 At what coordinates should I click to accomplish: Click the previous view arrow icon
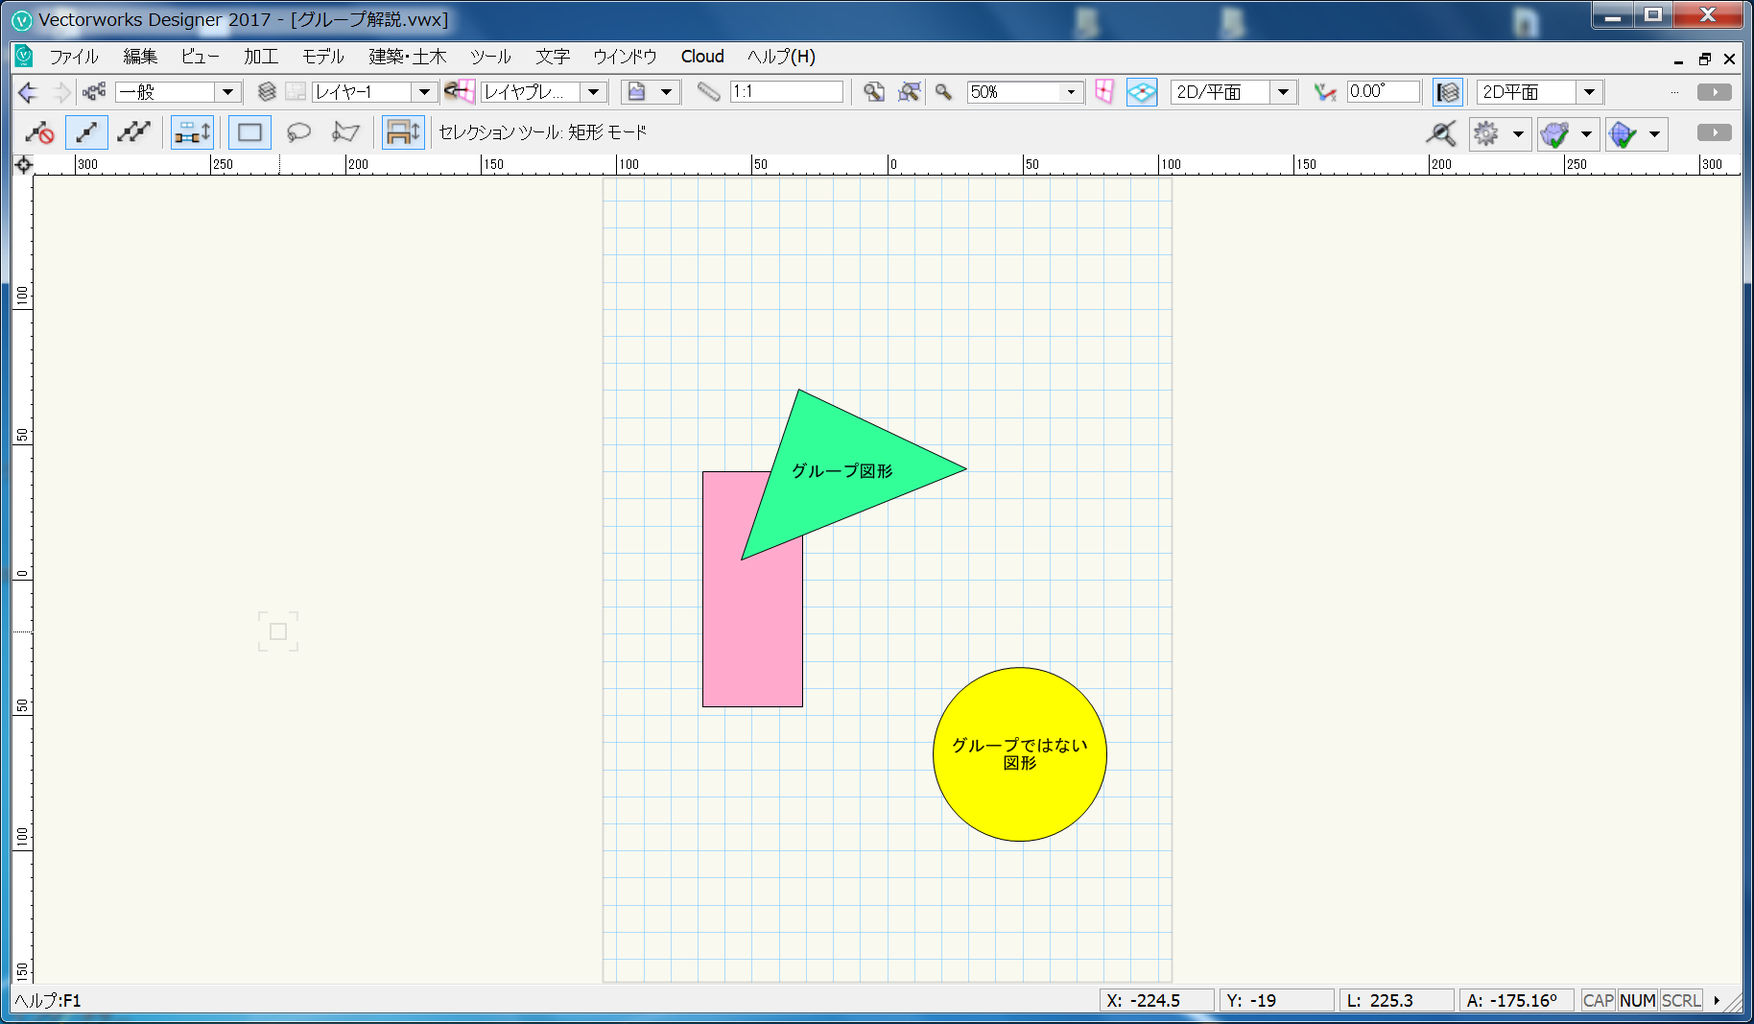[x=27, y=92]
